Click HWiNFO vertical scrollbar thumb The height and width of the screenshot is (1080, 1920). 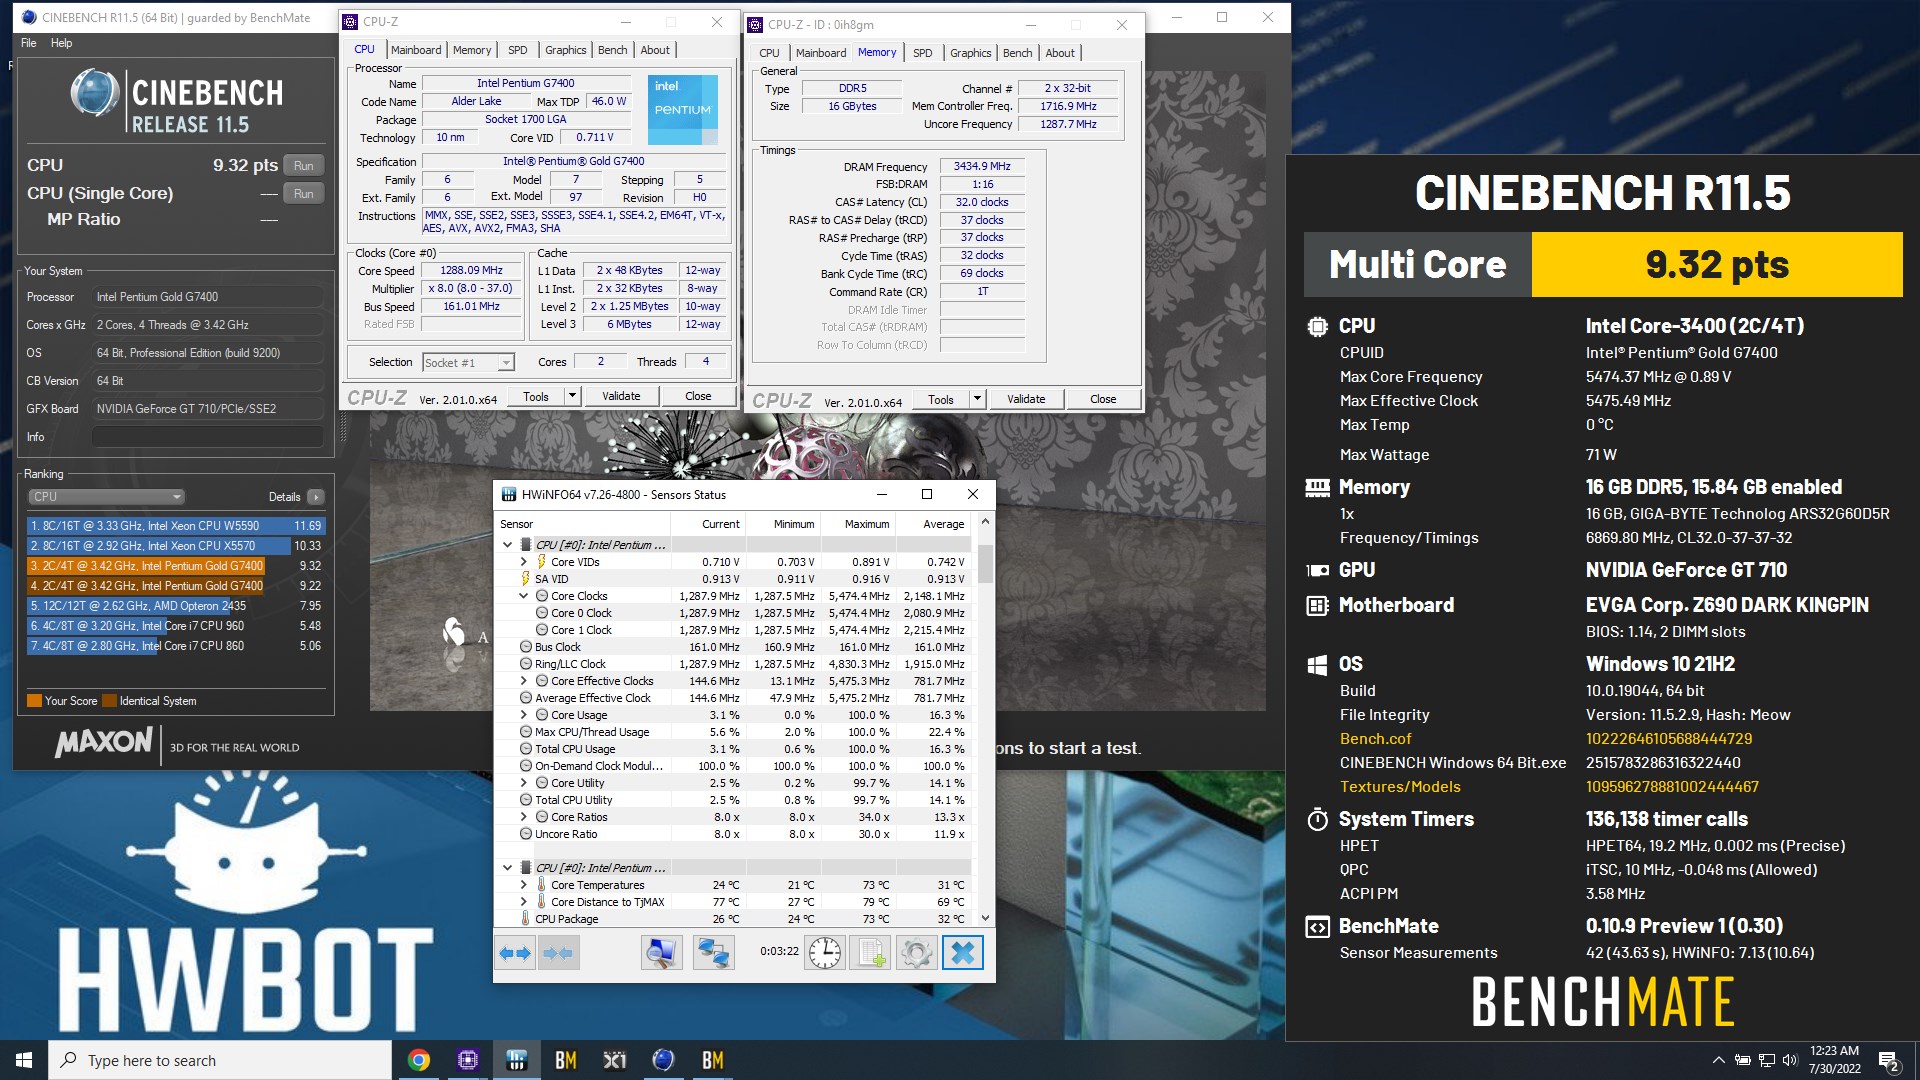pyautogui.click(x=985, y=563)
